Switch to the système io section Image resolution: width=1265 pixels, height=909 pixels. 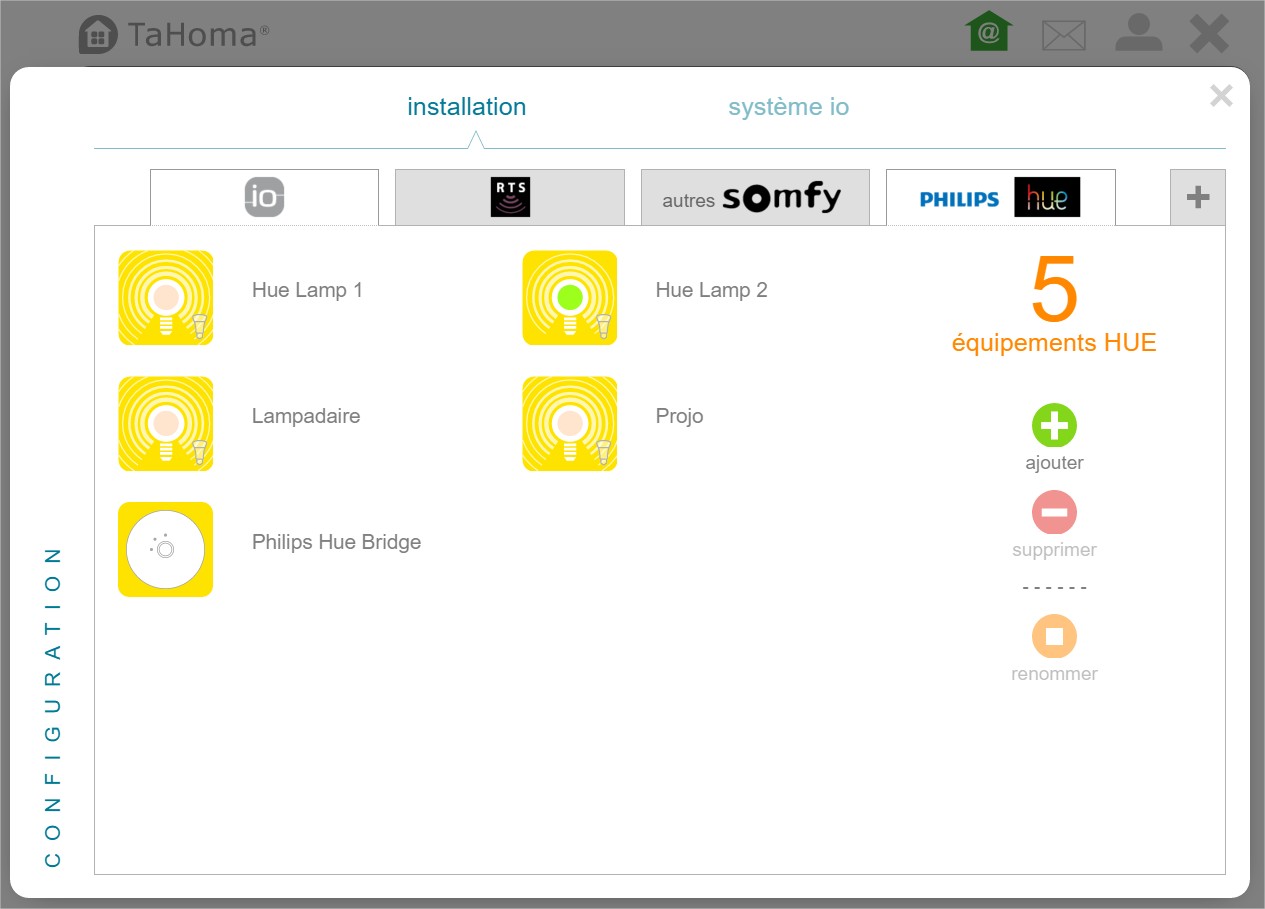[x=788, y=107]
